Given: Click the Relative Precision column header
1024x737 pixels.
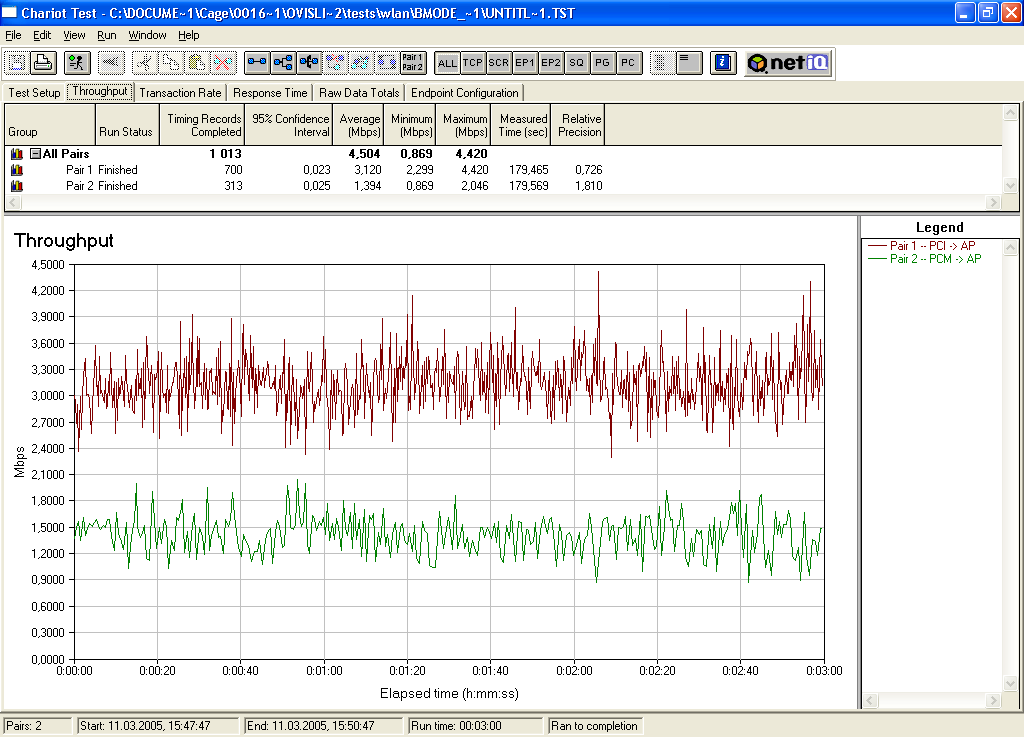Looking at the screenshot, I should [579, 125].
